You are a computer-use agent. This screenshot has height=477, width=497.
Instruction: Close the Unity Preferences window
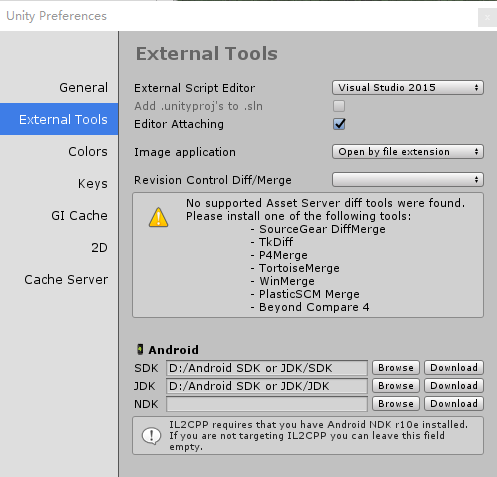click(x=487, y=17)
